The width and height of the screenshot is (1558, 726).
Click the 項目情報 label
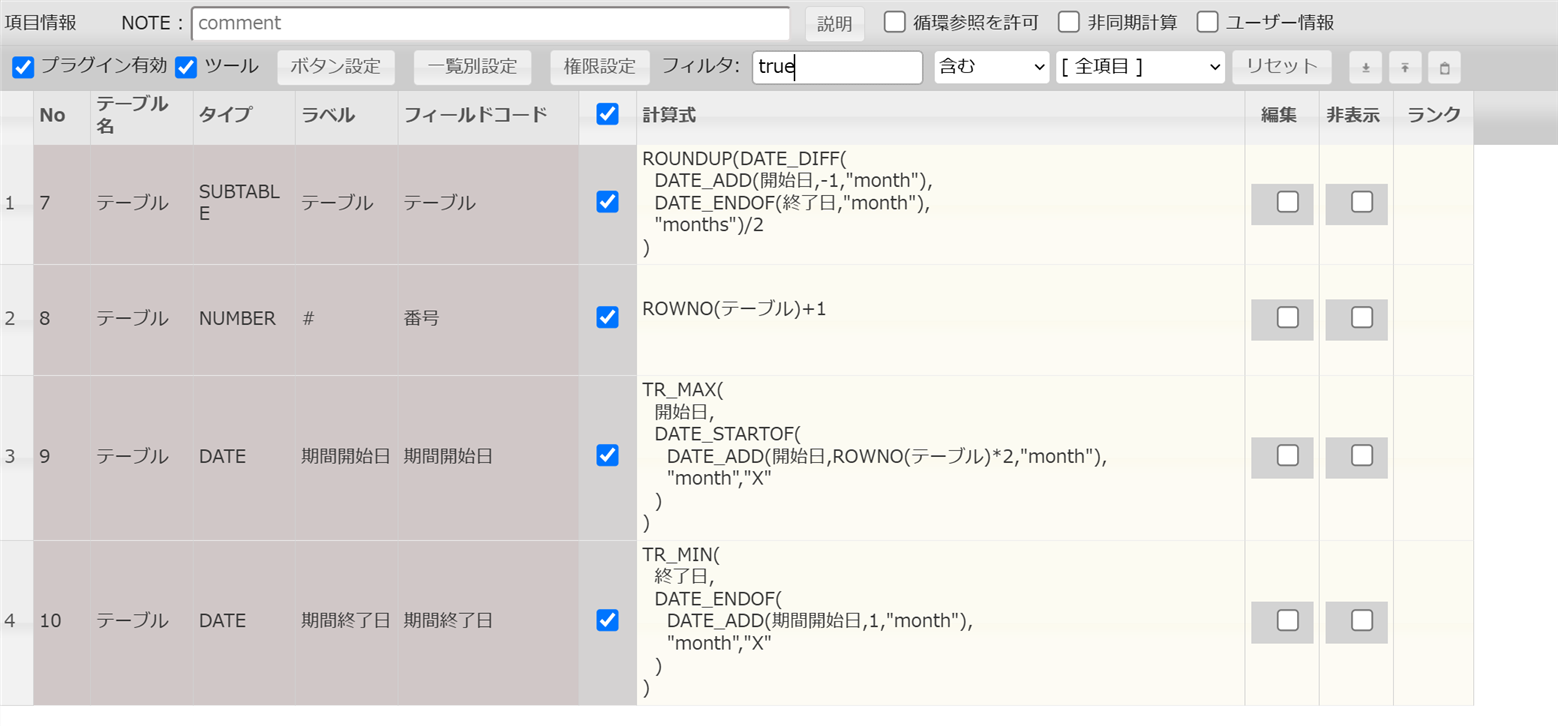pos(41,22)
